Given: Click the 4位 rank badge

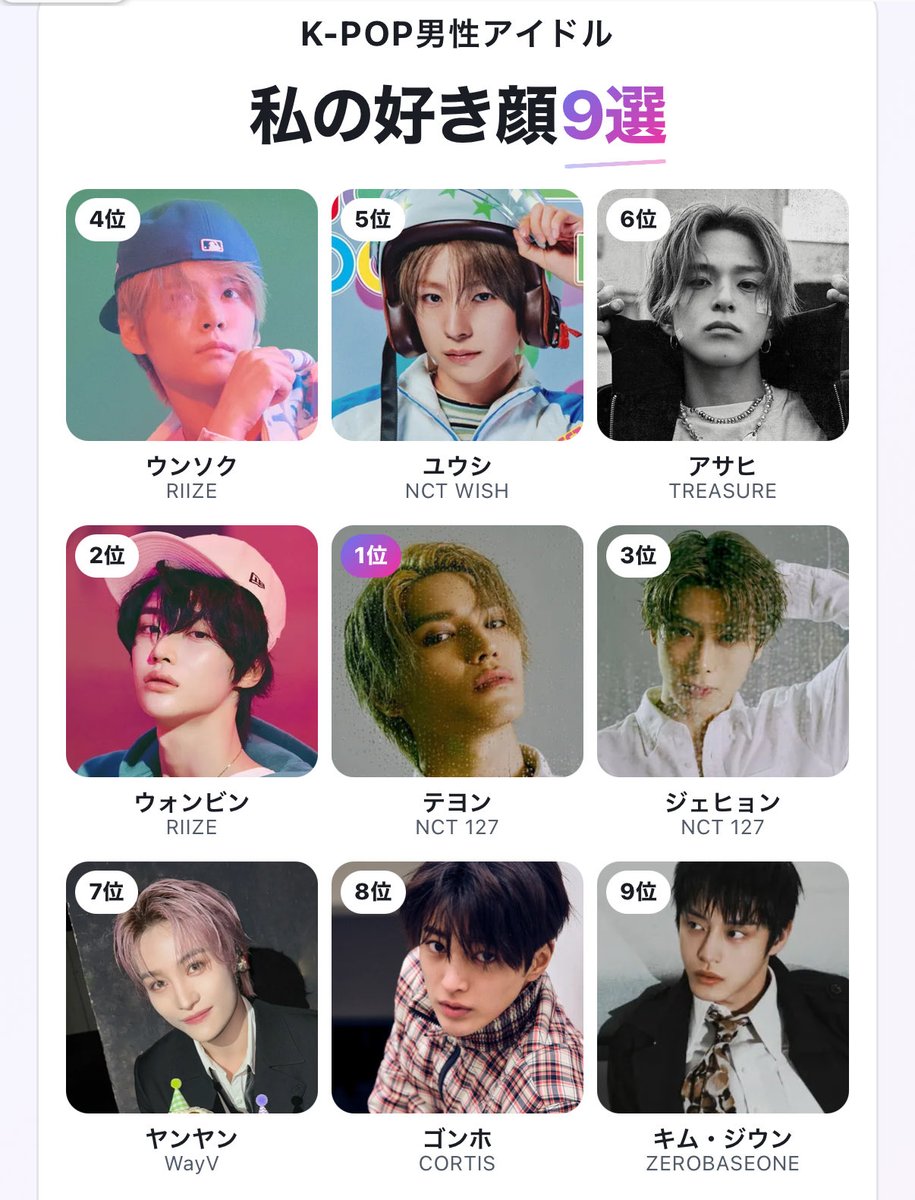Looking at the screenshot, I should coord(107,219).
